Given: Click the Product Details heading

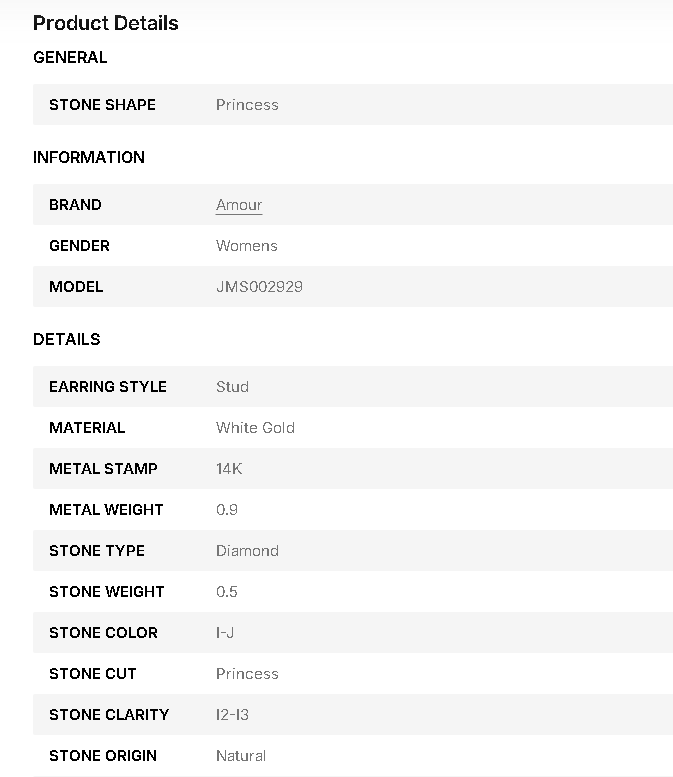Looking at the screenshot, I should [106, 23].
